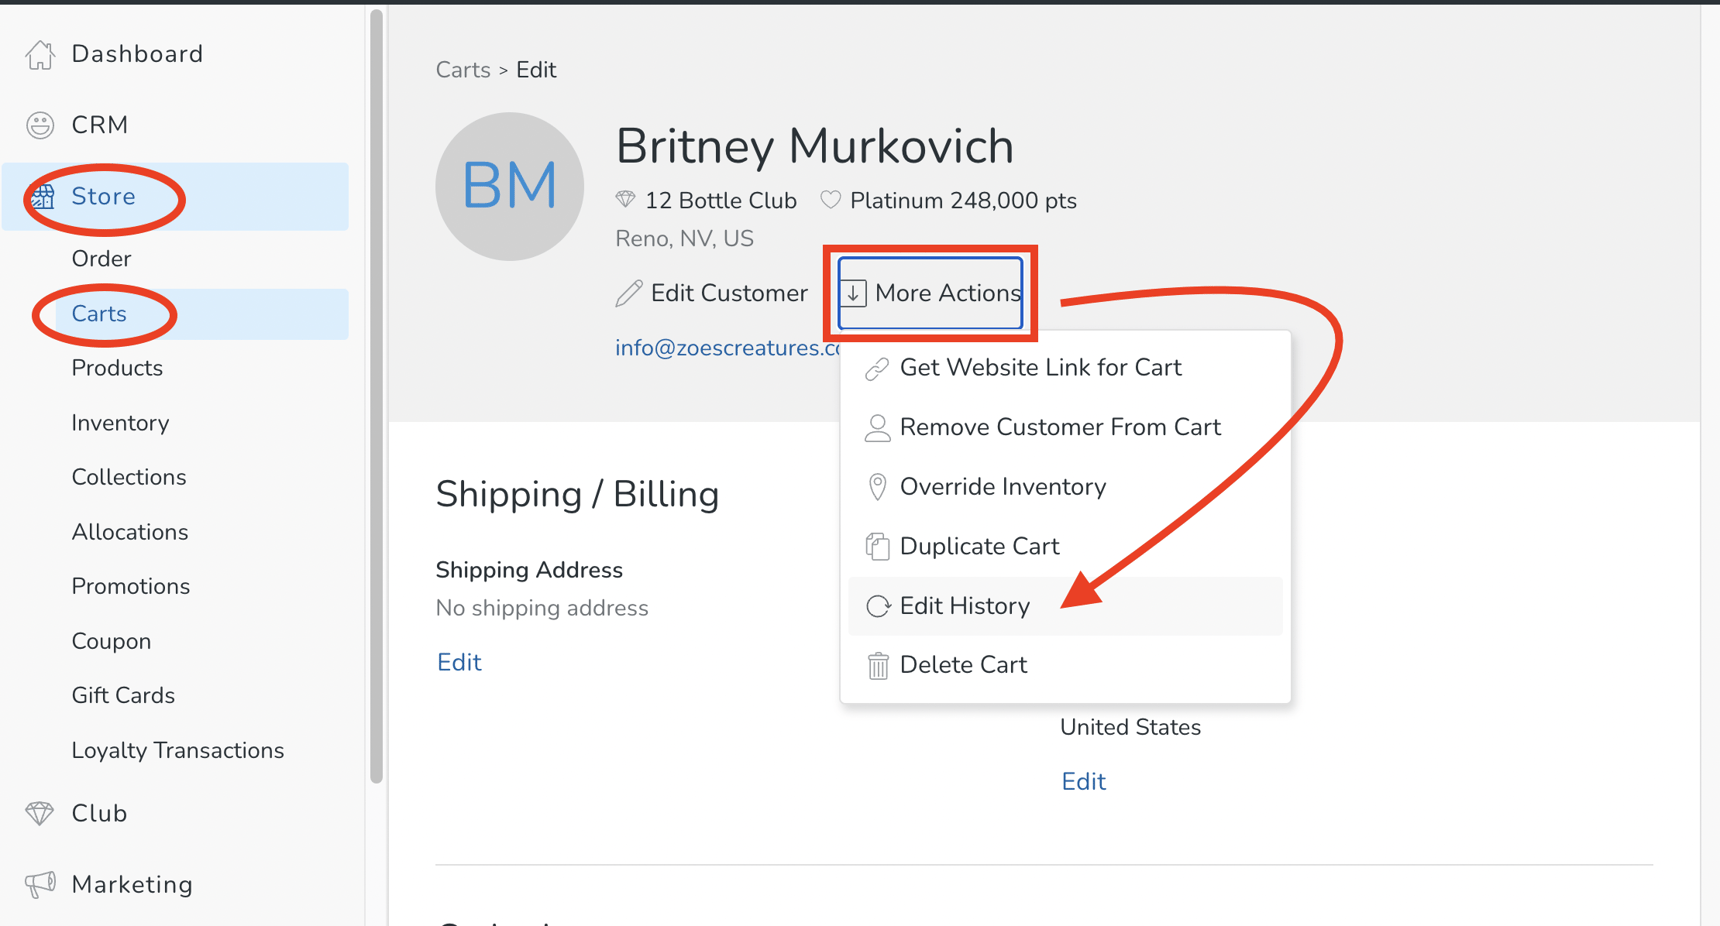Image resolution: width=1720 pixels, height=926 pixels.
Task: Click the Edit link under Shipping Address
Action: pyautogui.click(x=458, y=661)
